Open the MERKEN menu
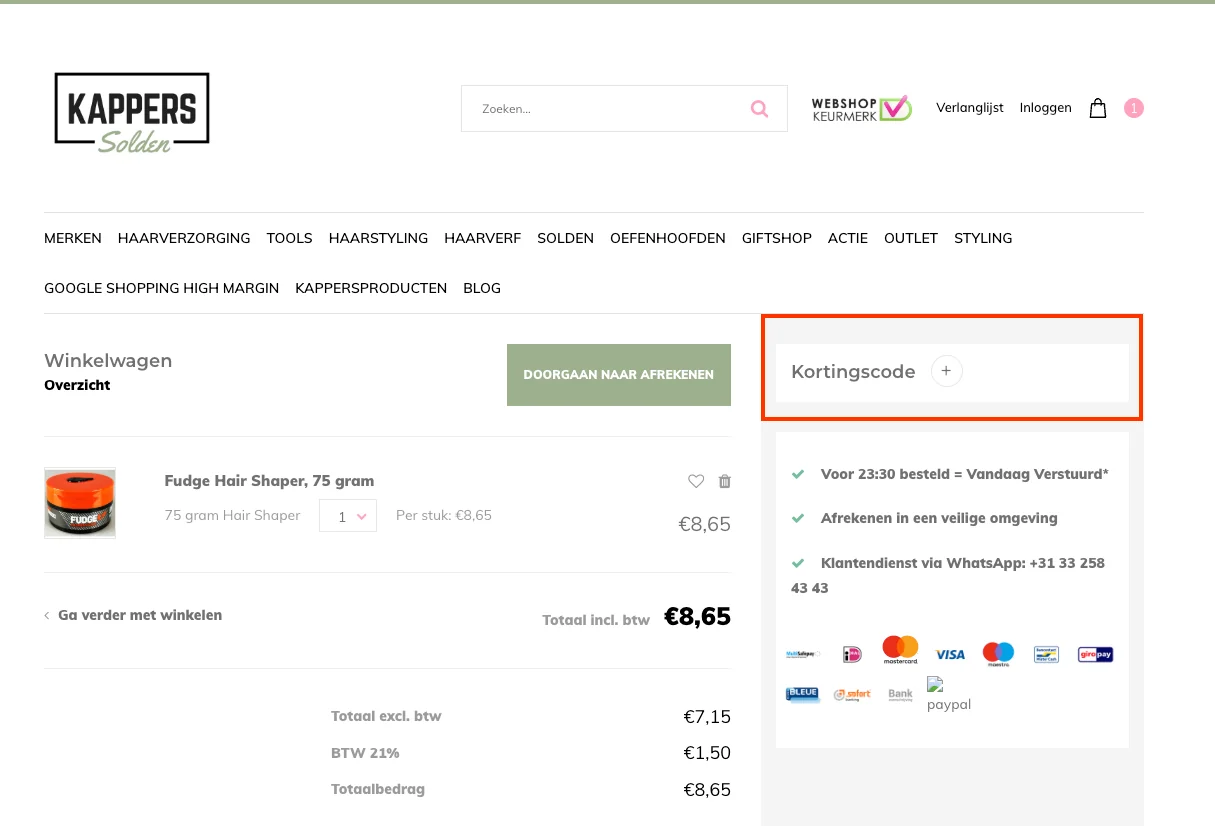This screenshot has height=826, width=1215. [73, 238]
